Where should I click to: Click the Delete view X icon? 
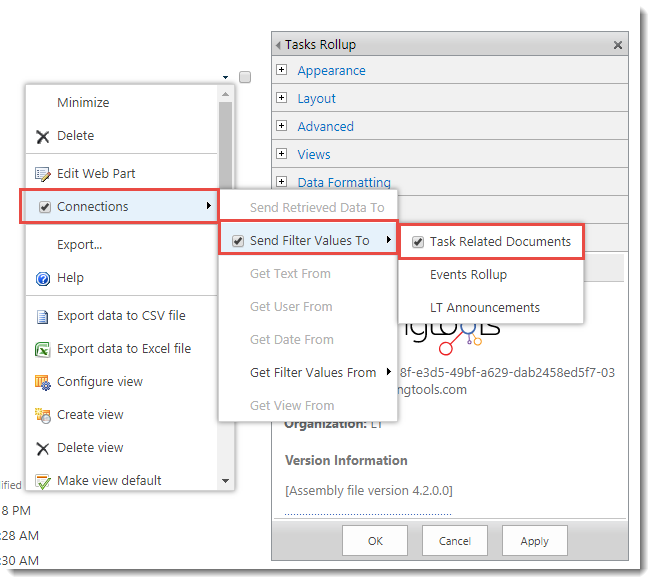coord(43,449)
